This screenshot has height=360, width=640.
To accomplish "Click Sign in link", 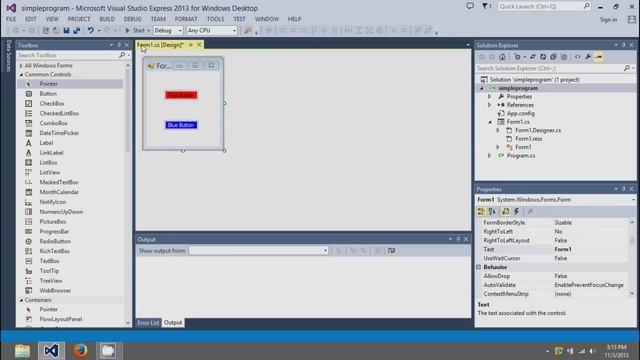I will pyautogui.click(x=608, y=20).
